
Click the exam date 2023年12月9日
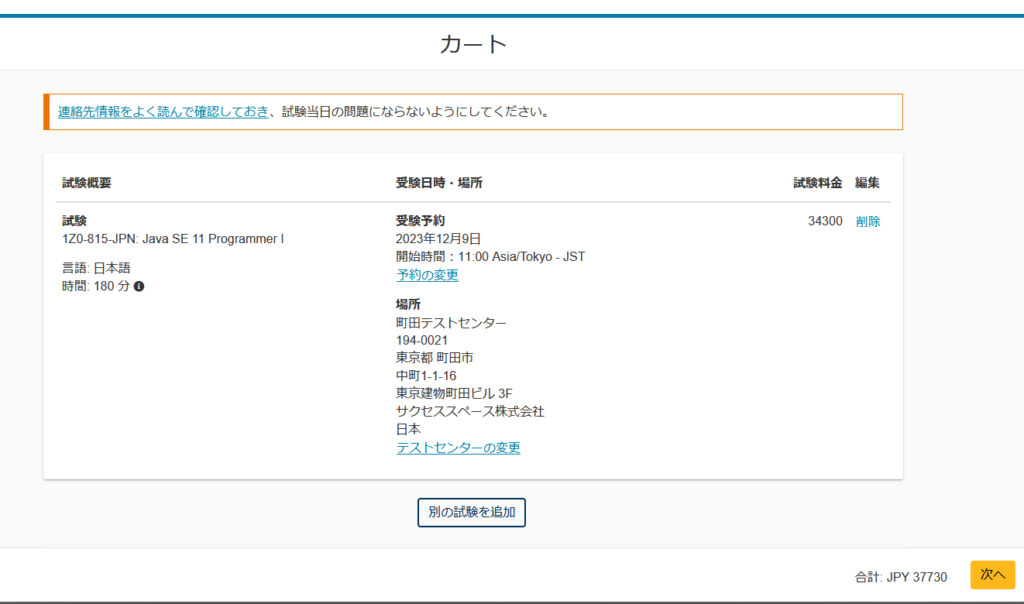click(438, 239)
